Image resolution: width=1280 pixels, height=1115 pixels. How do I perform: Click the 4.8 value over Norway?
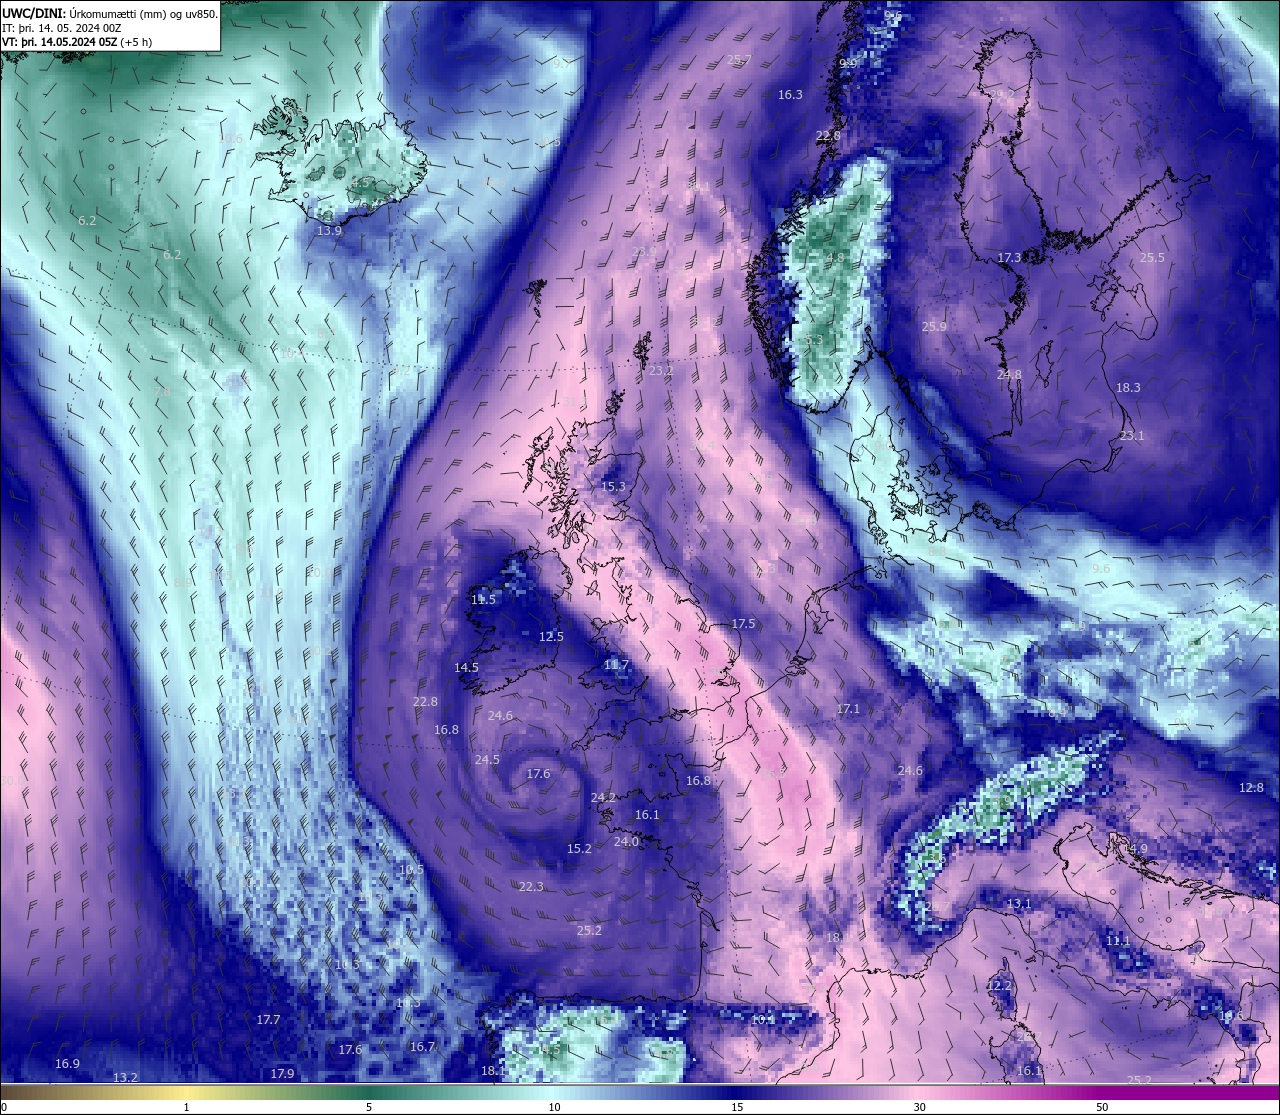835,258
